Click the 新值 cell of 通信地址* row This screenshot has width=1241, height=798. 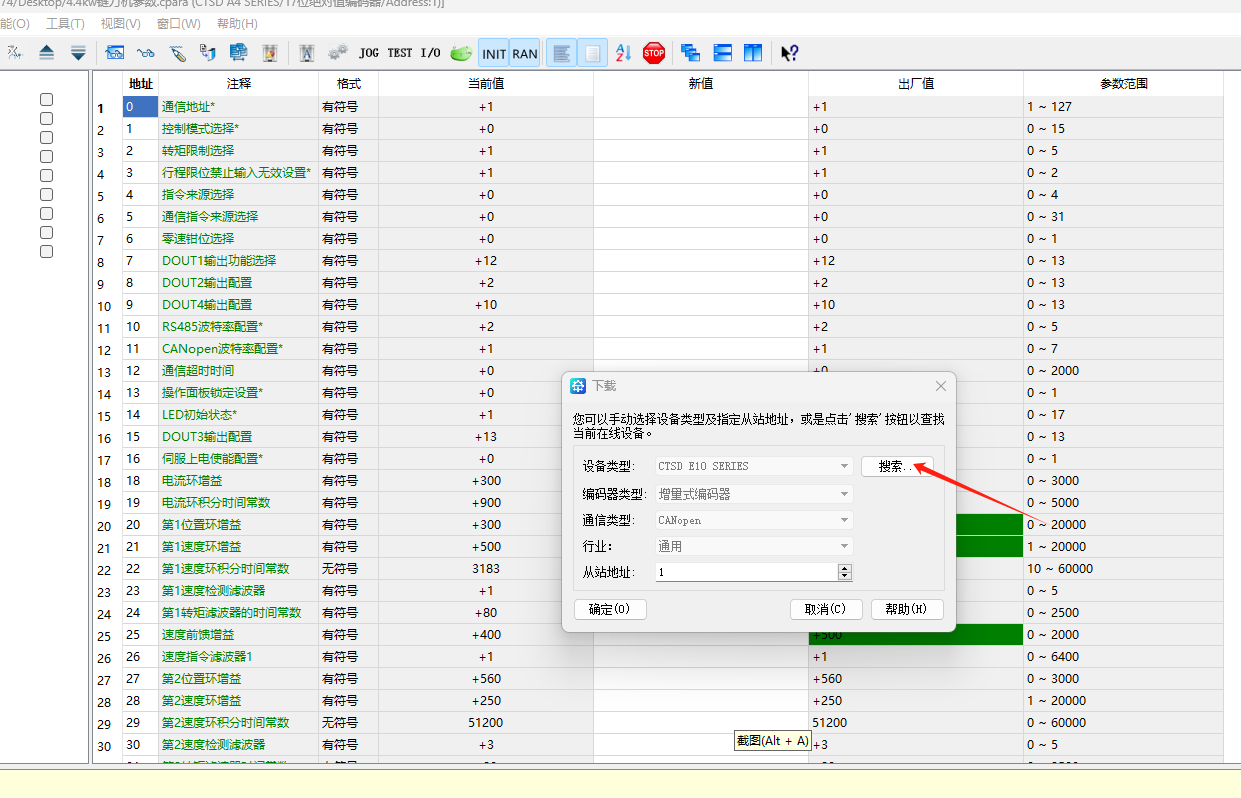(701, 106)
